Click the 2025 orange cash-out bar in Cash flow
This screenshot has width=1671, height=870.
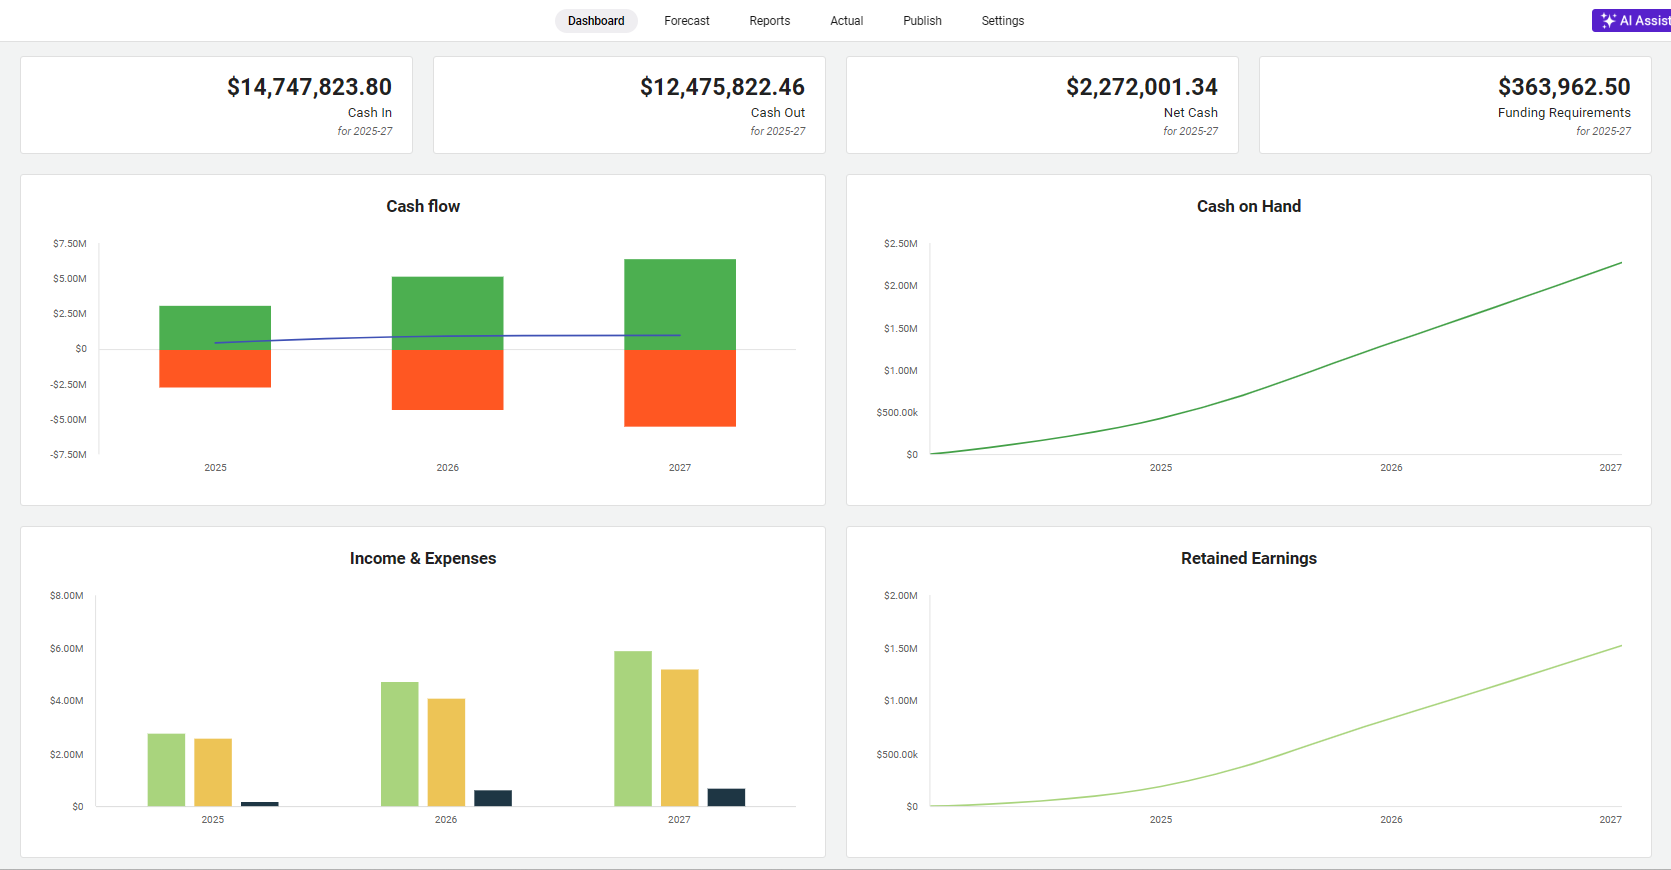tap(215, 369)
